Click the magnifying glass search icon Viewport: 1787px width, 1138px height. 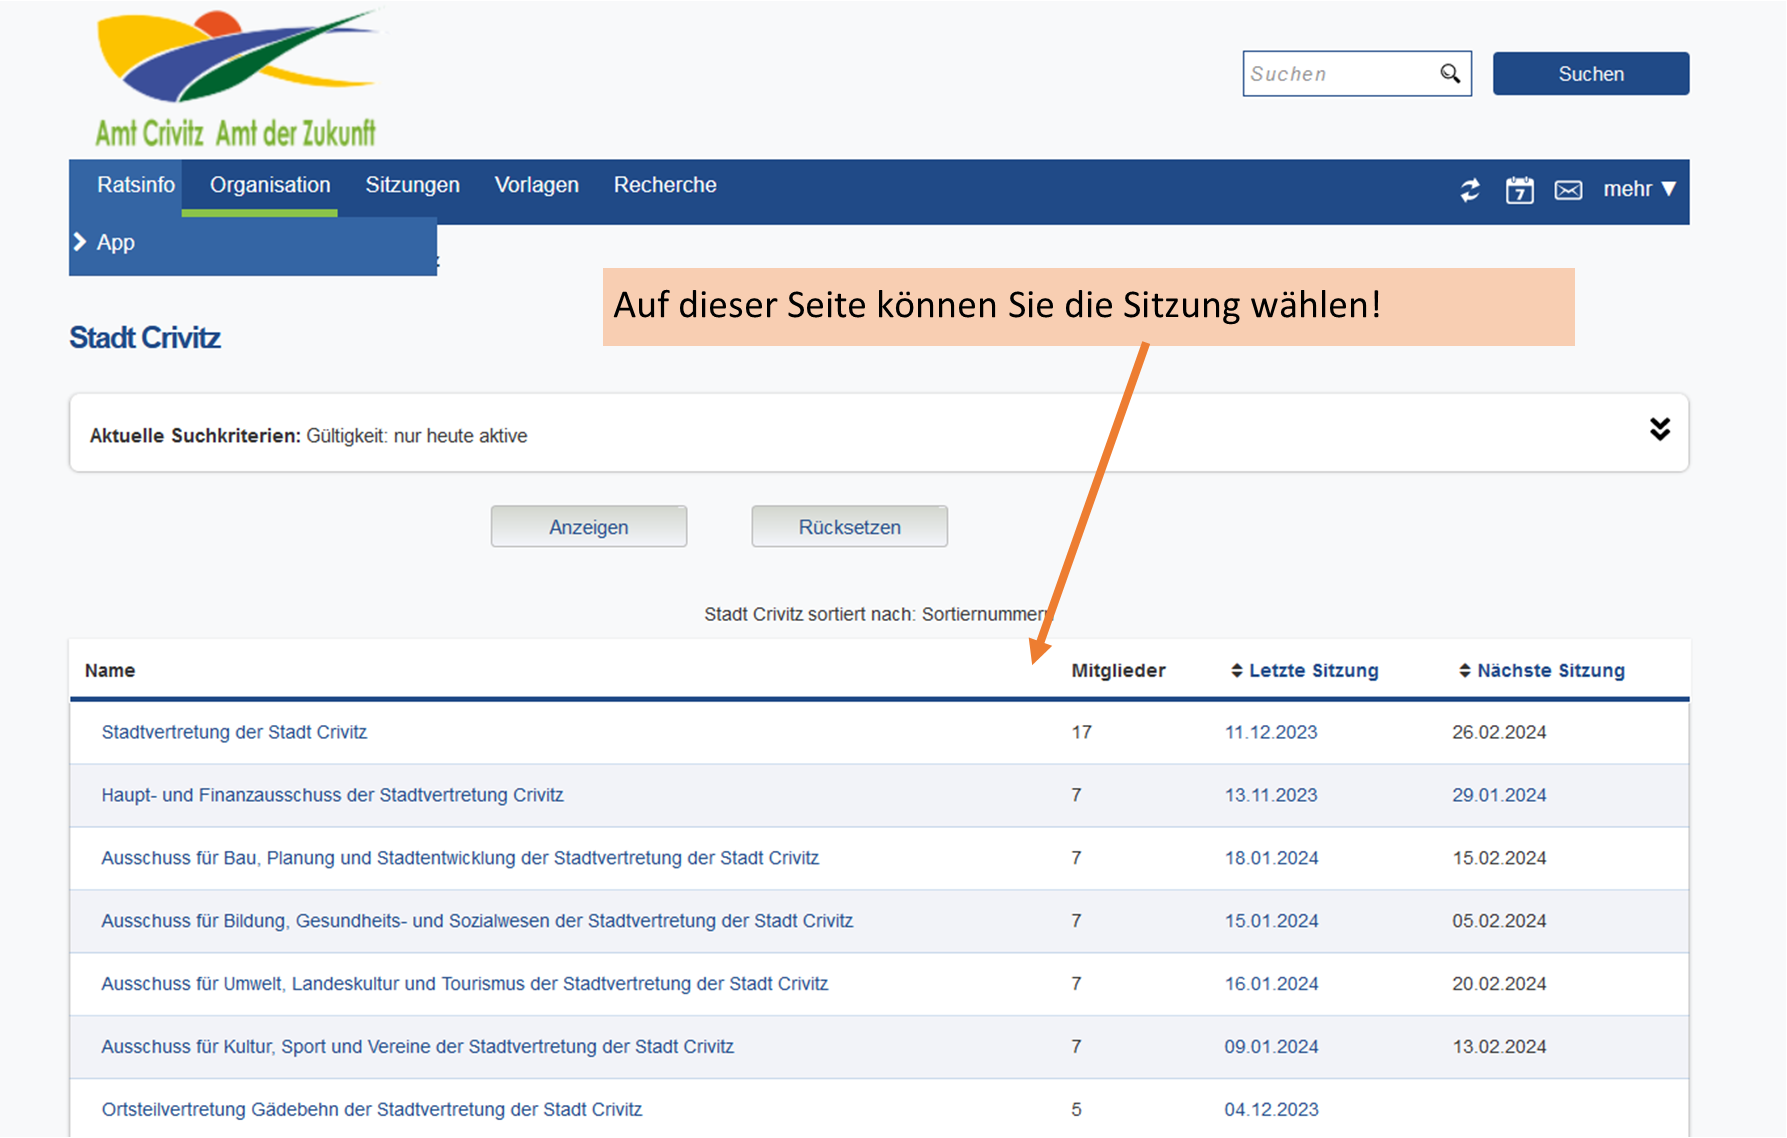(x=1450, y=74)
